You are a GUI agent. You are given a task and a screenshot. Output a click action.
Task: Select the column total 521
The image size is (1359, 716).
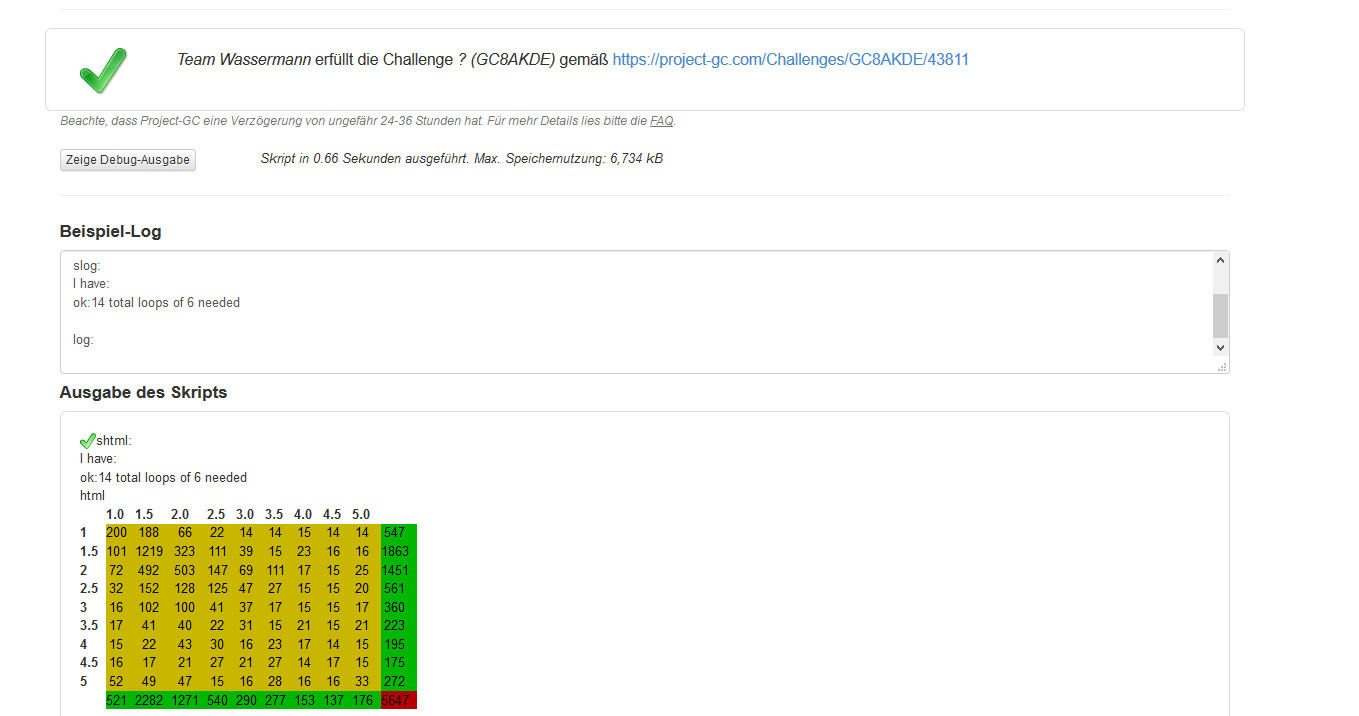pos(117,700)
